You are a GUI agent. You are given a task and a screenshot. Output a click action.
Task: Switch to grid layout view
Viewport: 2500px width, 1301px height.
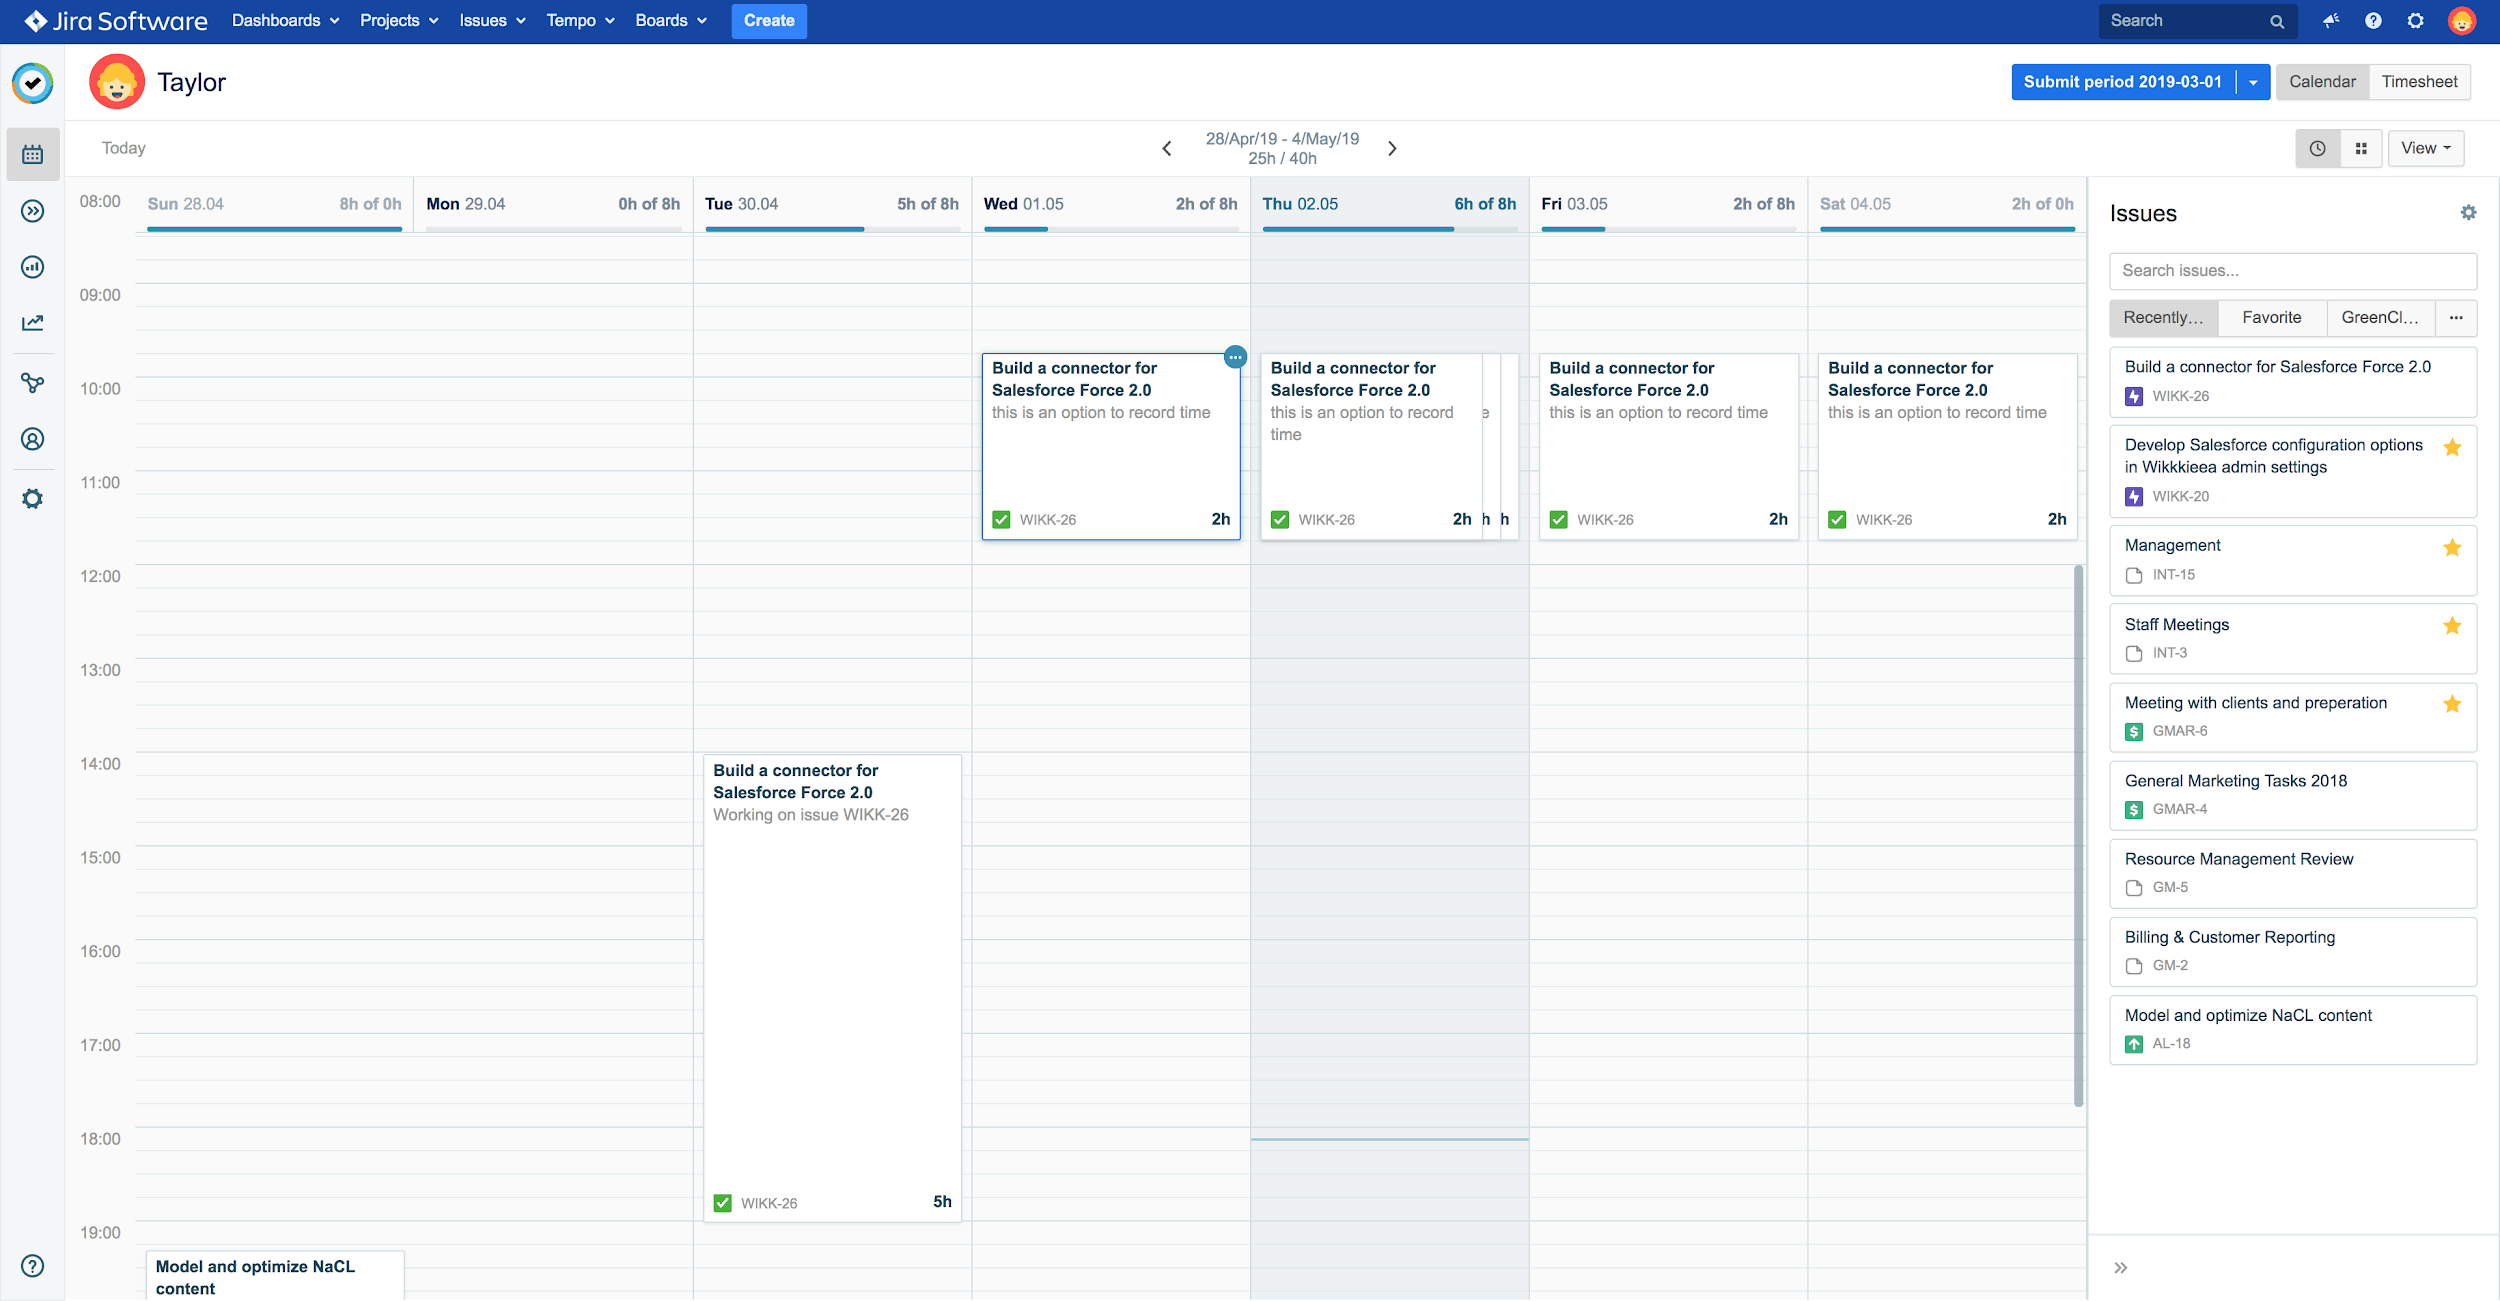click(2361, 147)
